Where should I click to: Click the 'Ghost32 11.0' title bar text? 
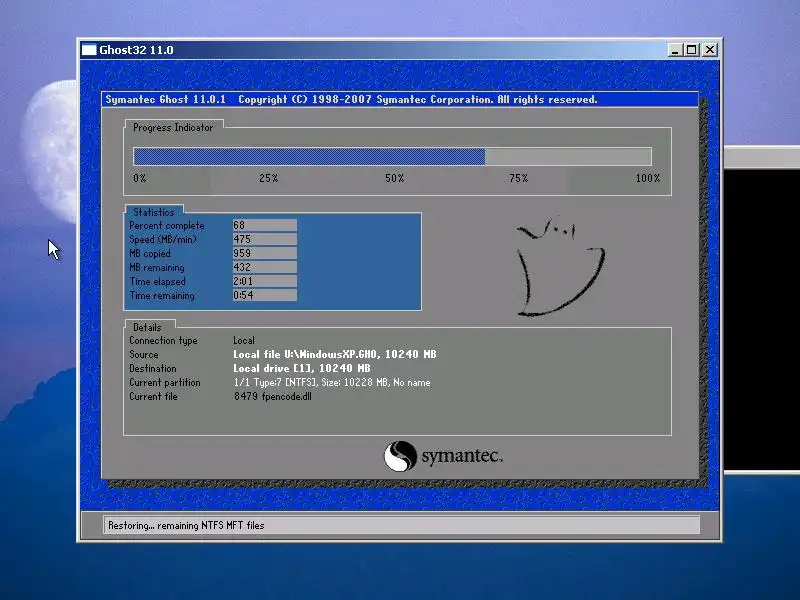[136, 50]
